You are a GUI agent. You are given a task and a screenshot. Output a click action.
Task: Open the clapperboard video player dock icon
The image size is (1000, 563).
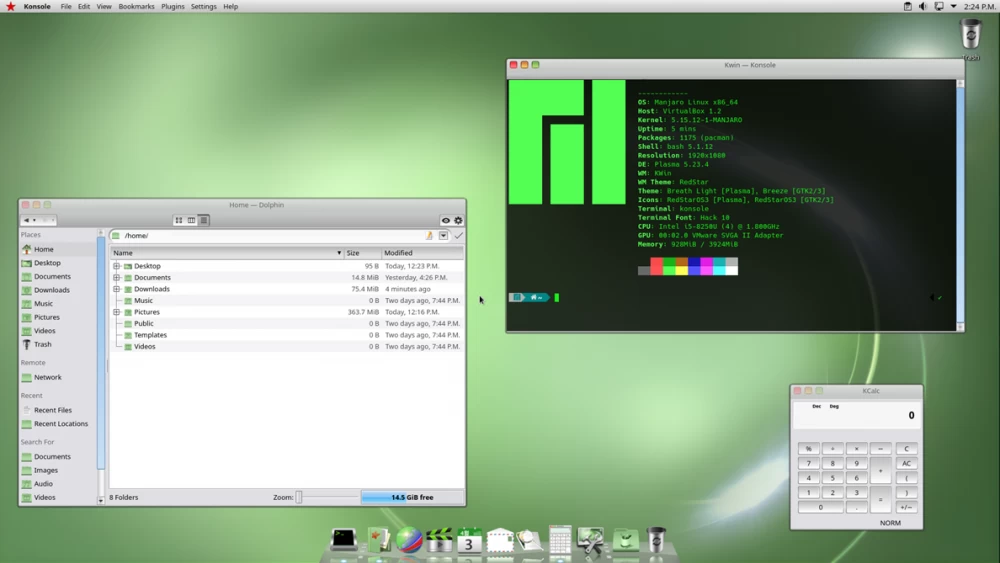tap(439, 539)
